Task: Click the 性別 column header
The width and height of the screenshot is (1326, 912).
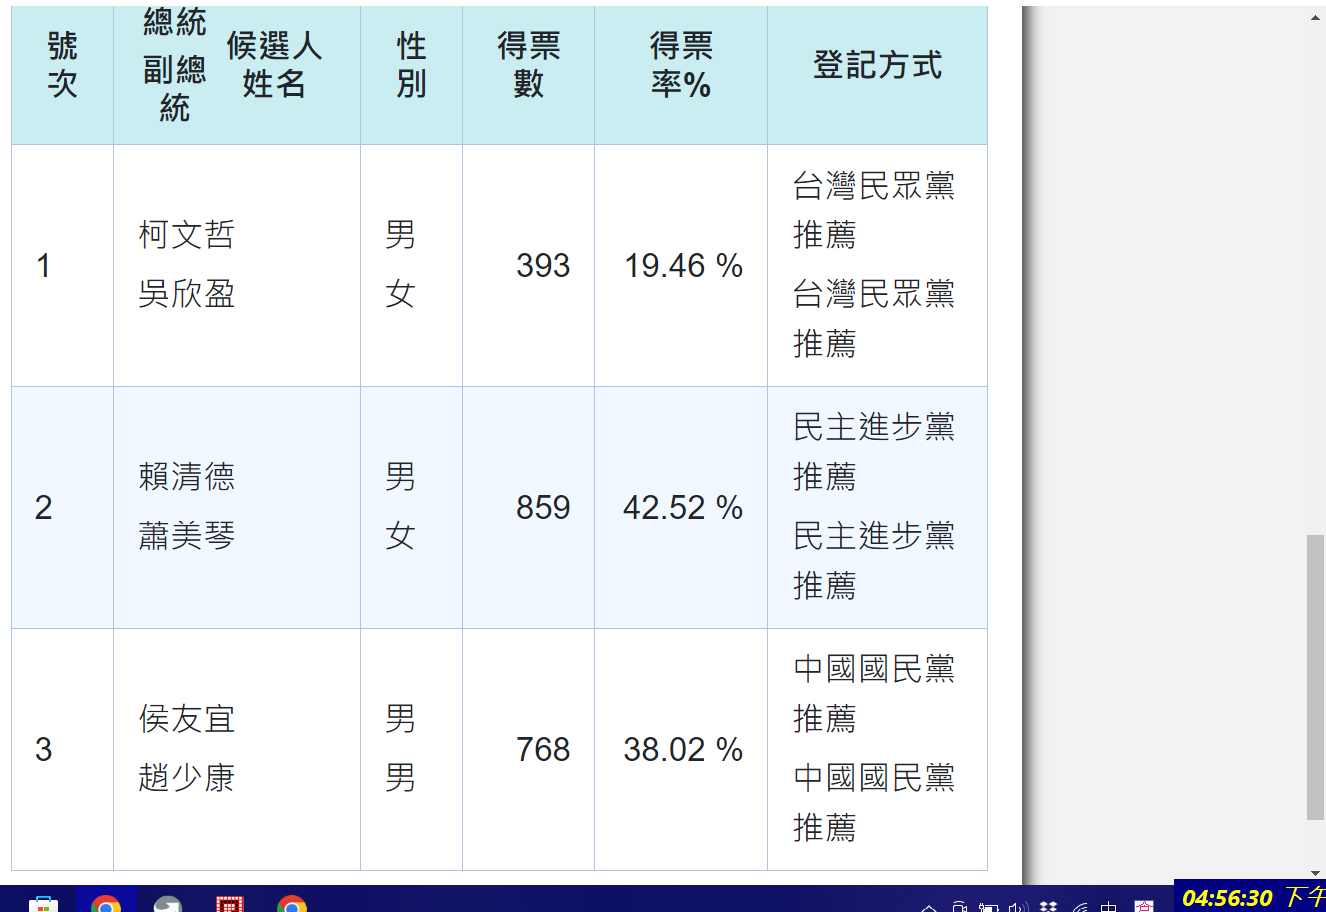Action: pos(411,65)
